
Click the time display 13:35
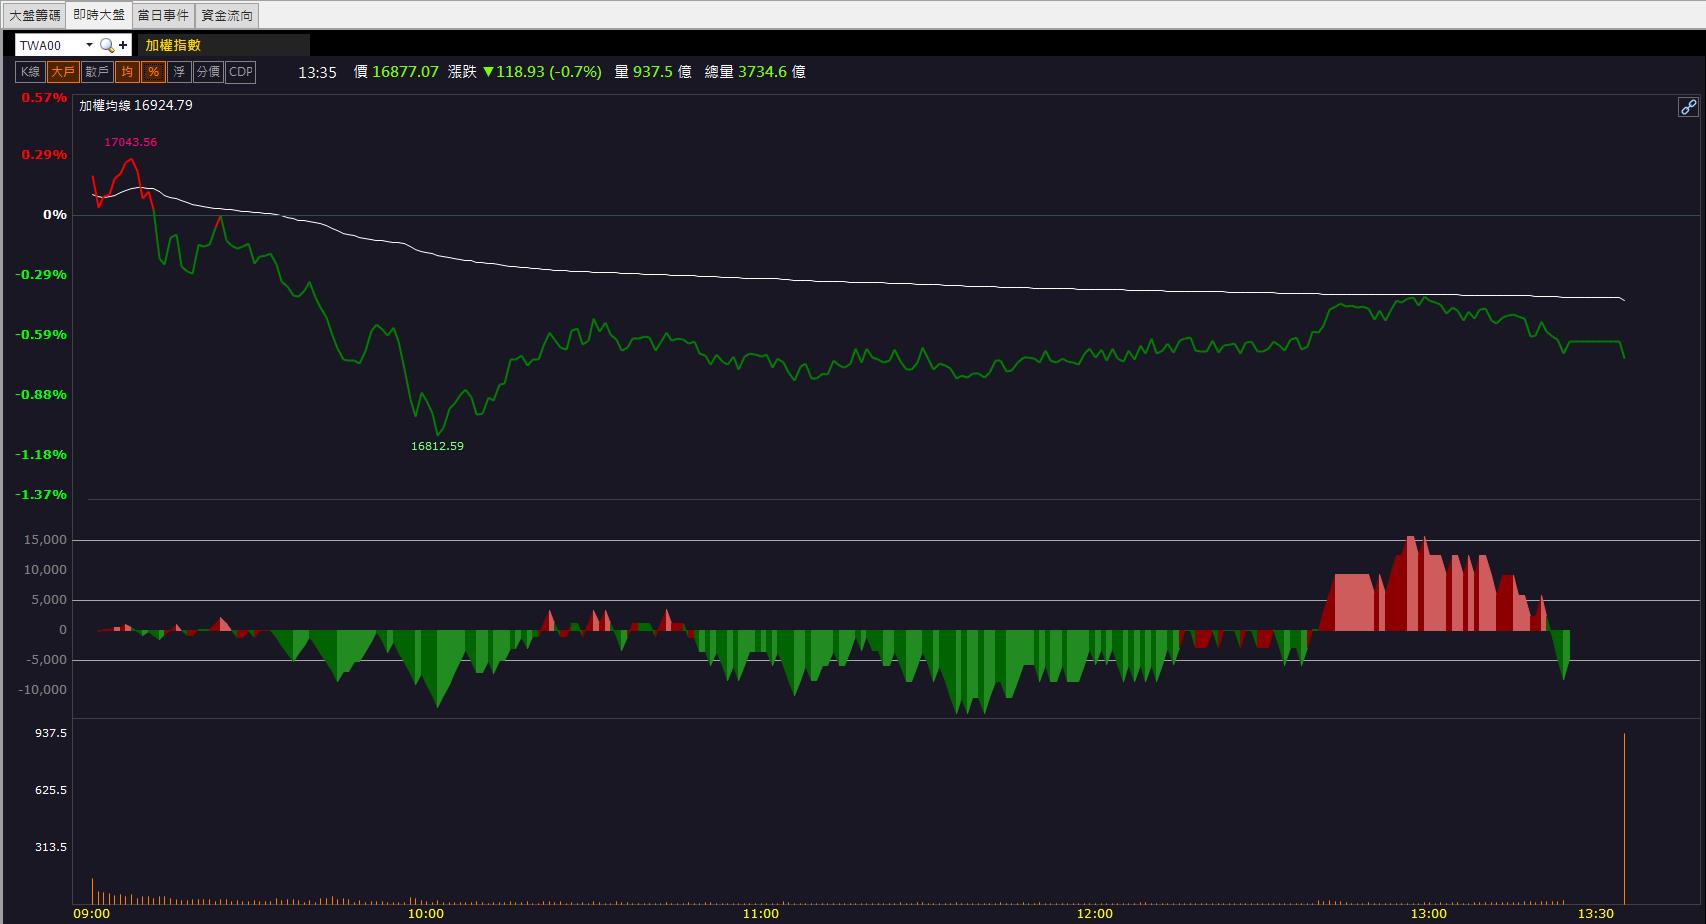tap(317, 72)
